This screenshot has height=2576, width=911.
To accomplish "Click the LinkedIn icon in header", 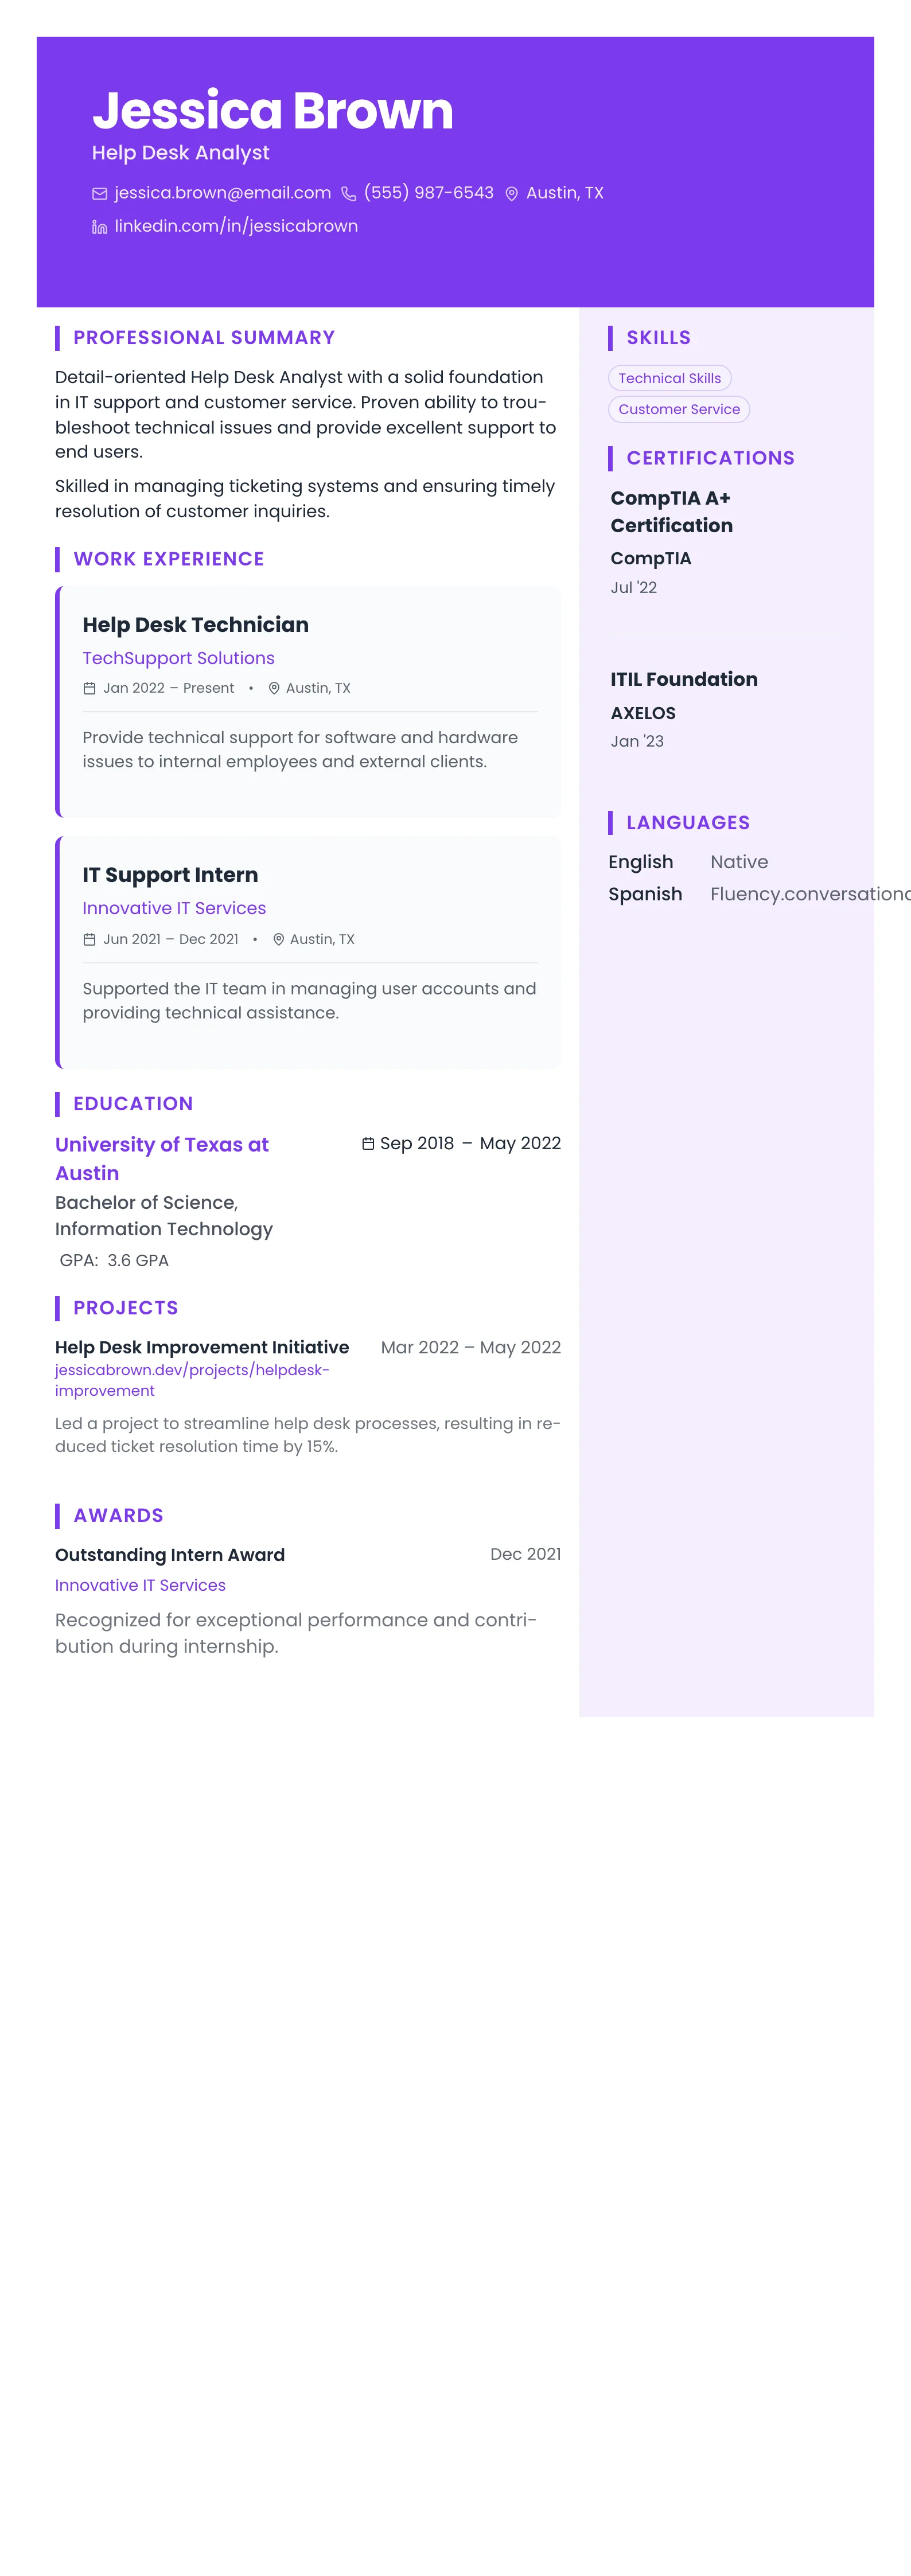I will (100, 227).
